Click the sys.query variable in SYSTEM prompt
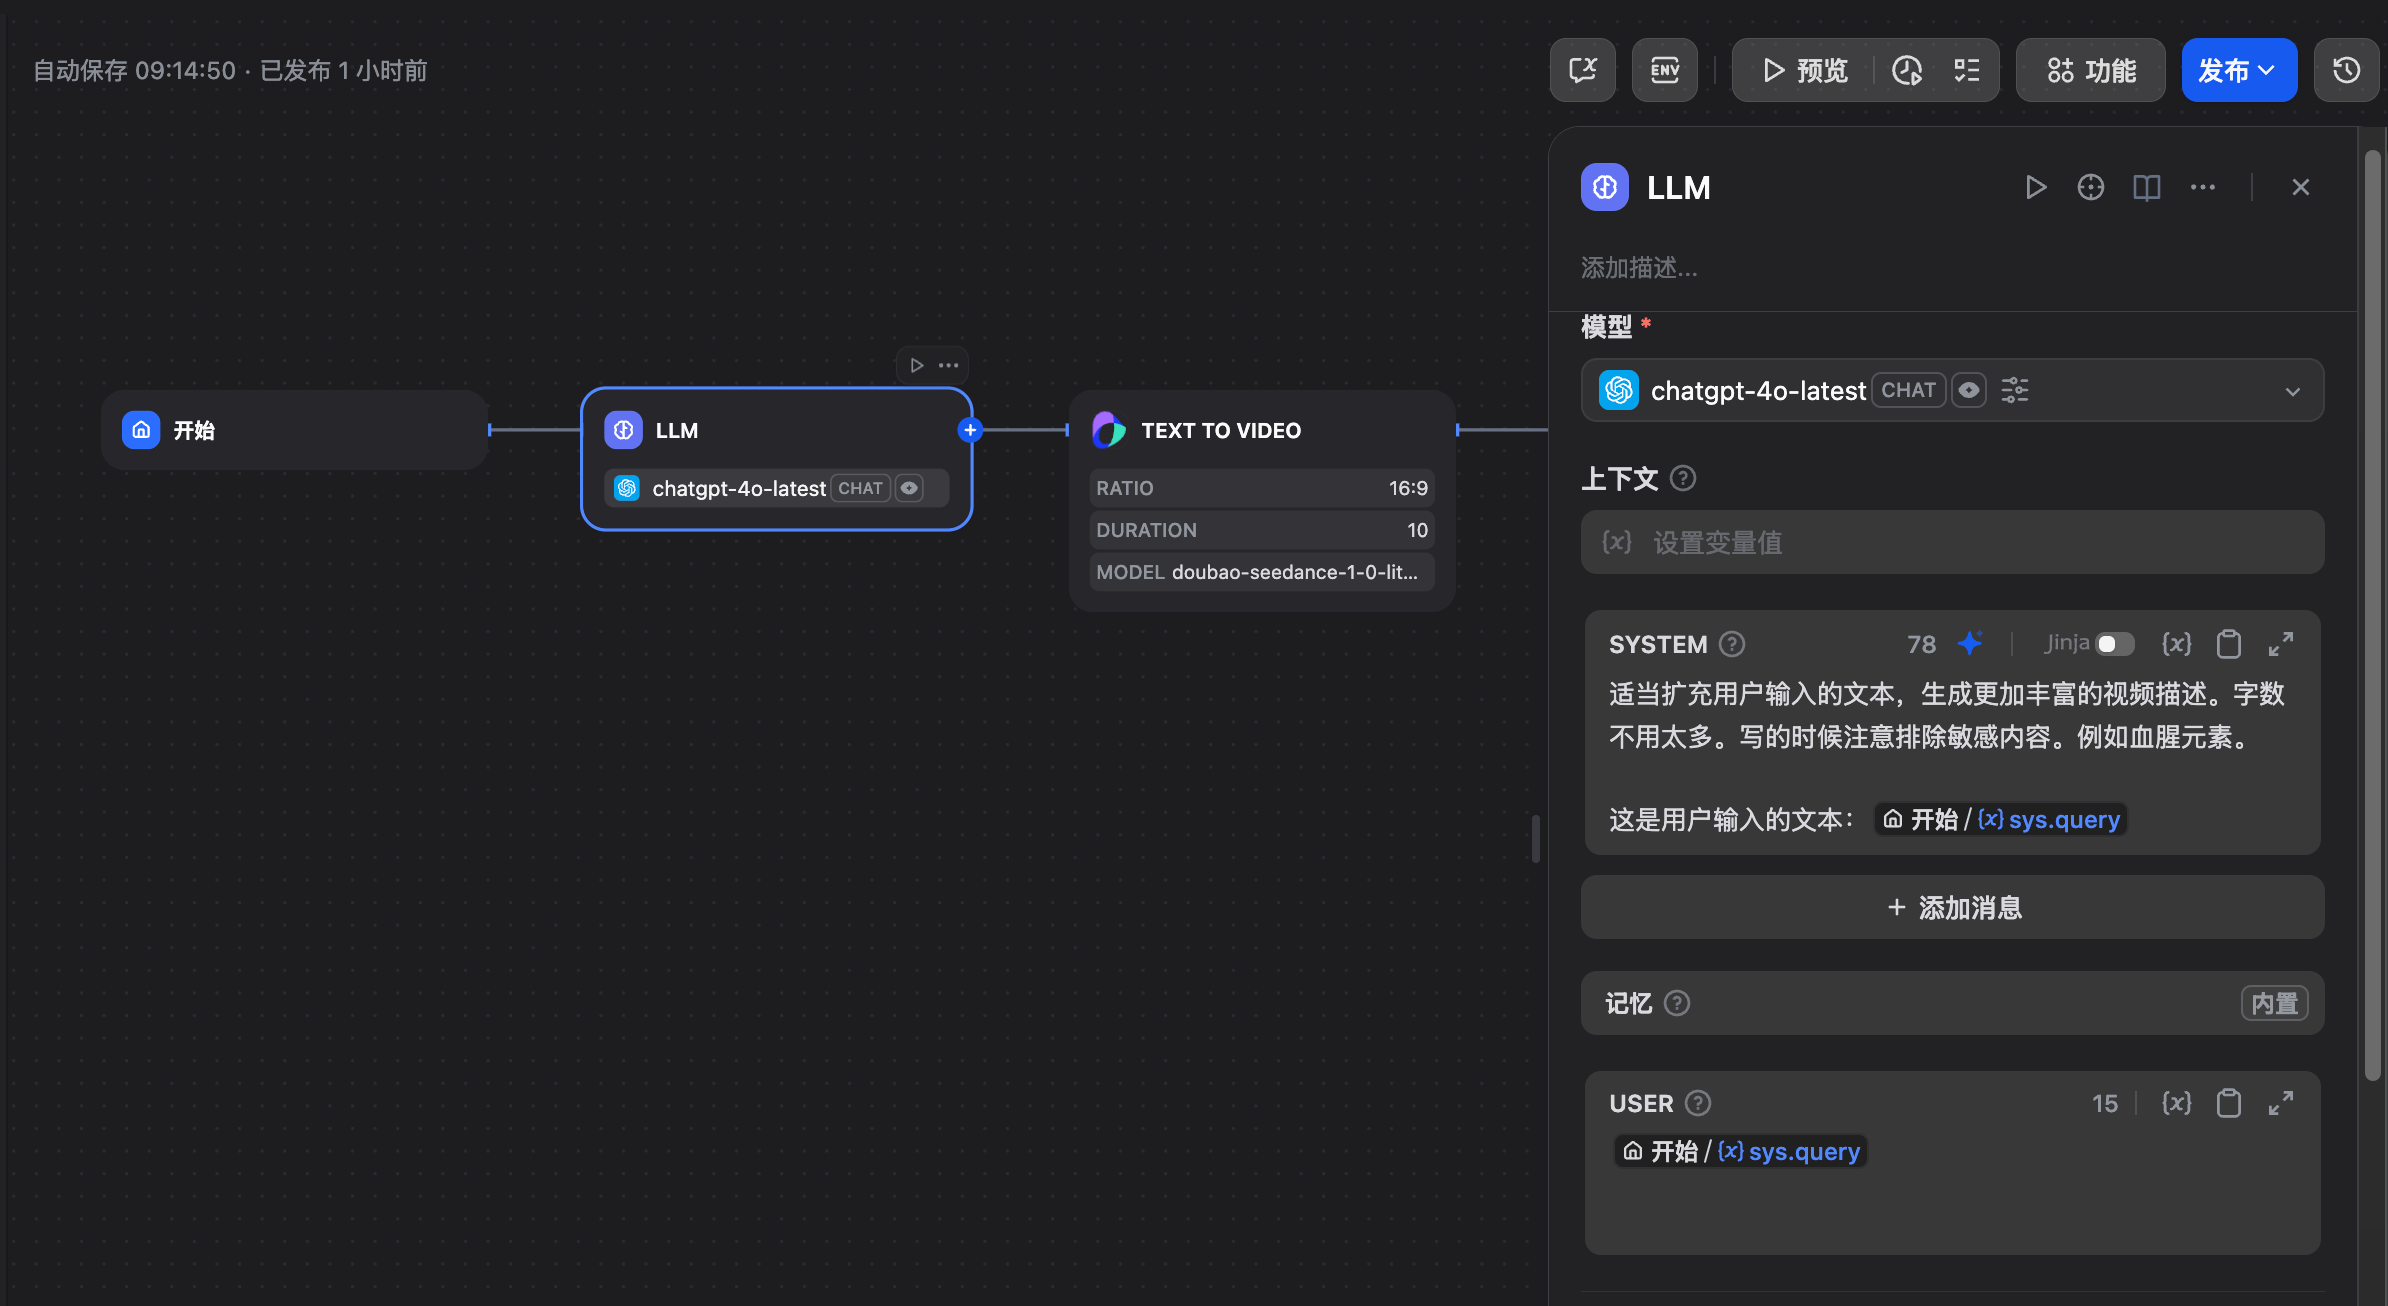2388x1306 pixels. [x=2000, y=820]
